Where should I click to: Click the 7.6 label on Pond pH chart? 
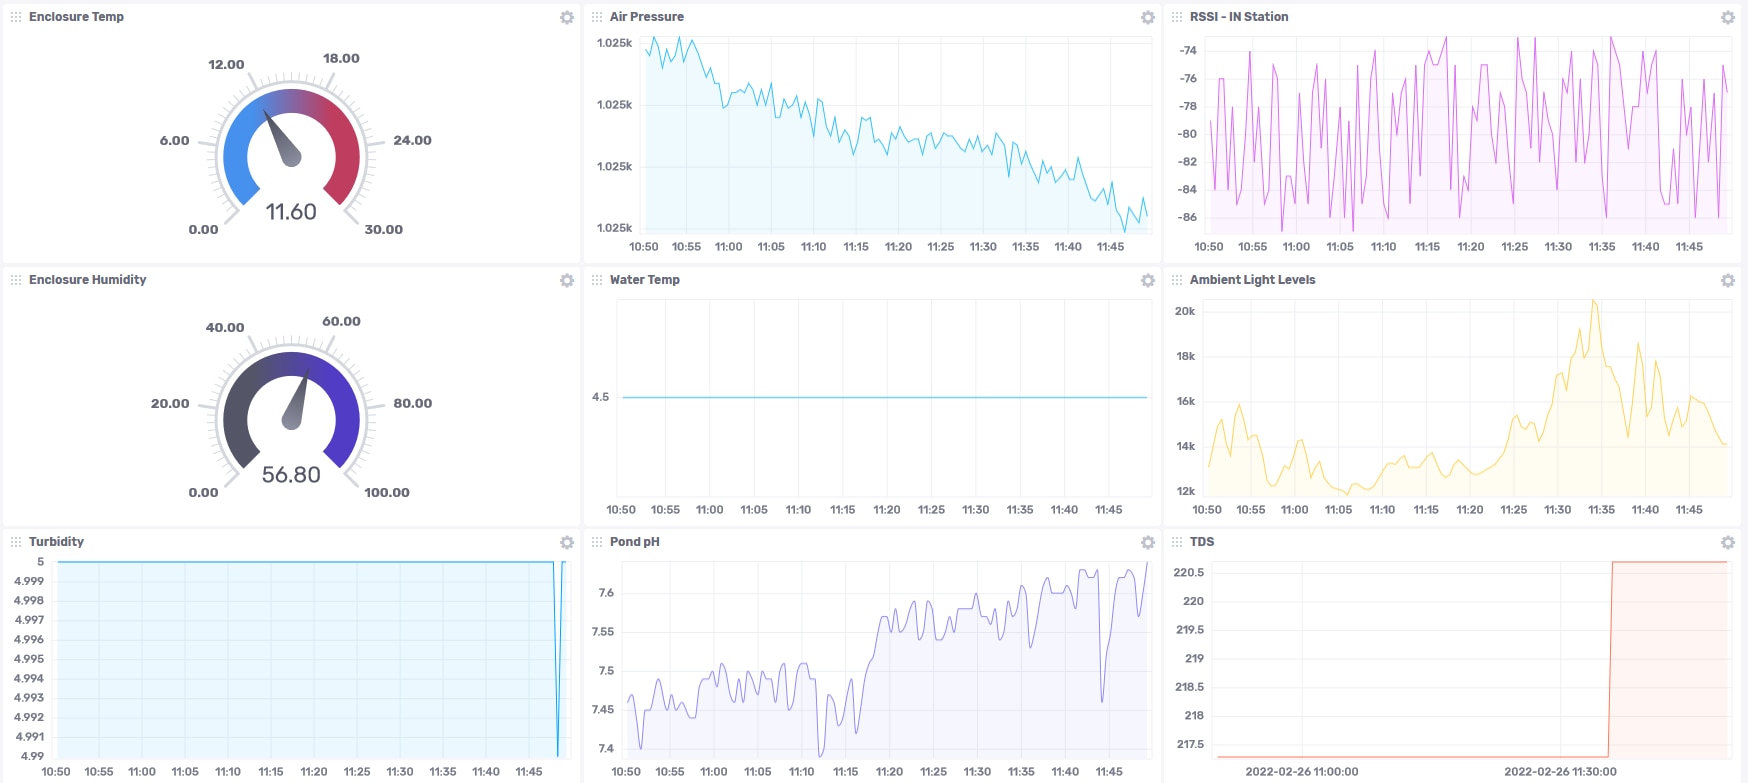tap(606, 593)
